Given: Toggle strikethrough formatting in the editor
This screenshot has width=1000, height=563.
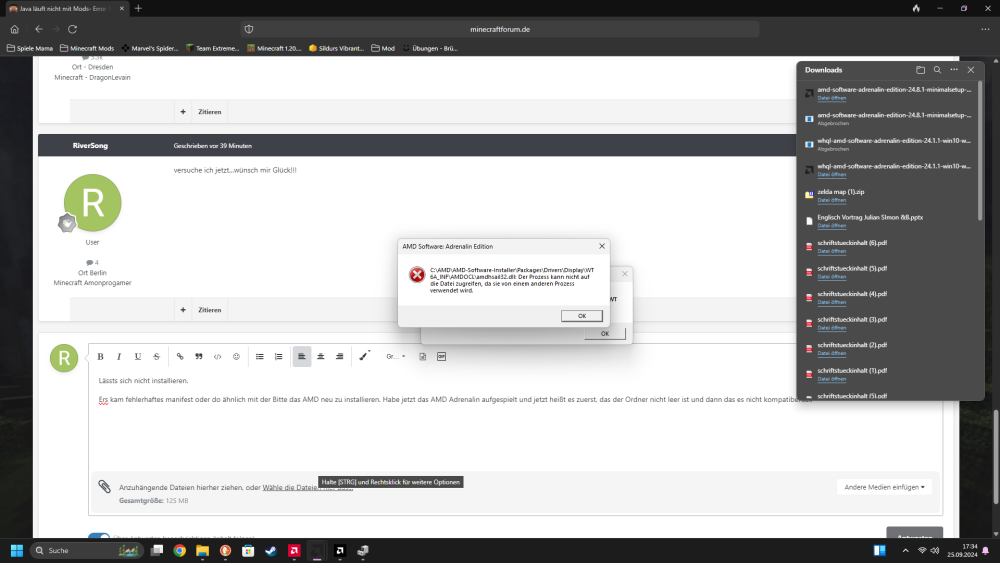Looking at the screenshot, I should (156, 356).
